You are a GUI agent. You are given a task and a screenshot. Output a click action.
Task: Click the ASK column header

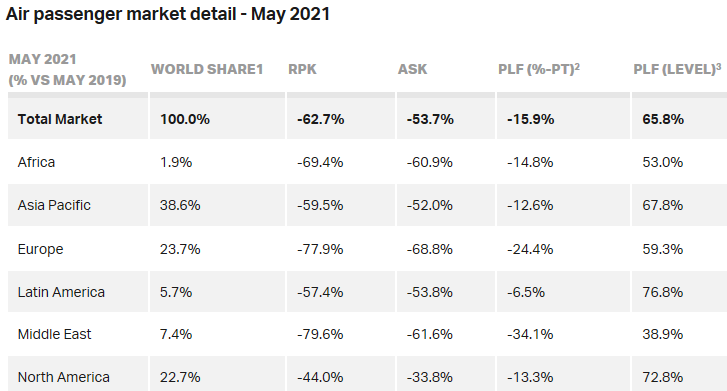pyautogui.click(x=412, y=69)
